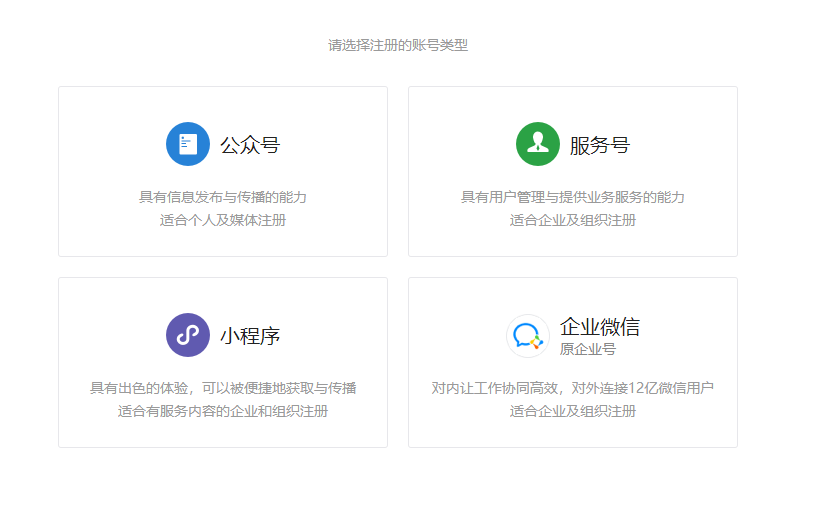Click 具有出色的体验 description in 小程序 card
Image resolution: width=827 pixels, height=508 pixels.
click(223, 388)
